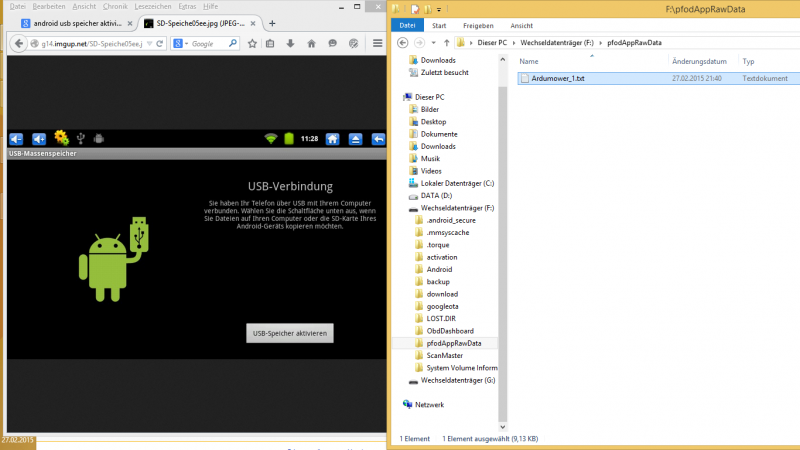The image size is (800, 450).
Task: Open .android_secure folder in tree
Action: 451,220
